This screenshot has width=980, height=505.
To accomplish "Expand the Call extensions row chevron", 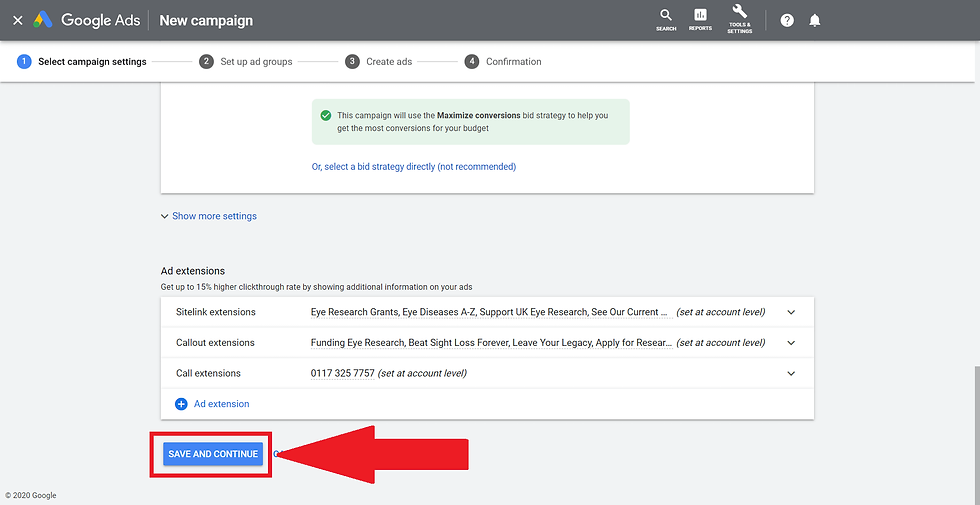I will coord(791,373).
